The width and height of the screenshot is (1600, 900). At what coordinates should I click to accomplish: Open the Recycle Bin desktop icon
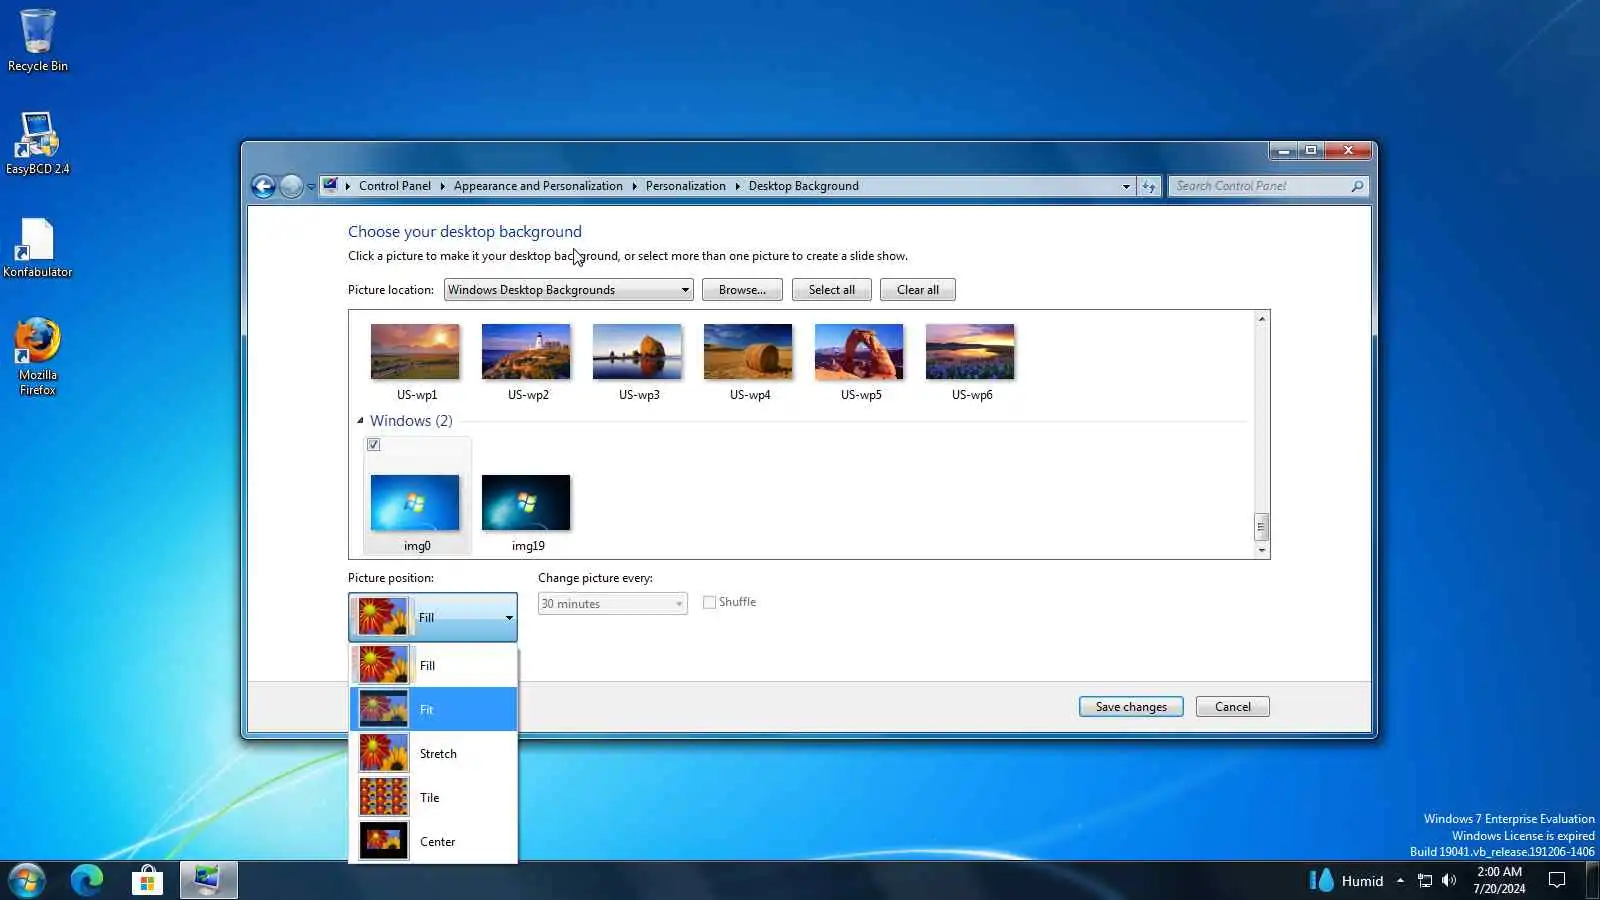click(38, 40)
